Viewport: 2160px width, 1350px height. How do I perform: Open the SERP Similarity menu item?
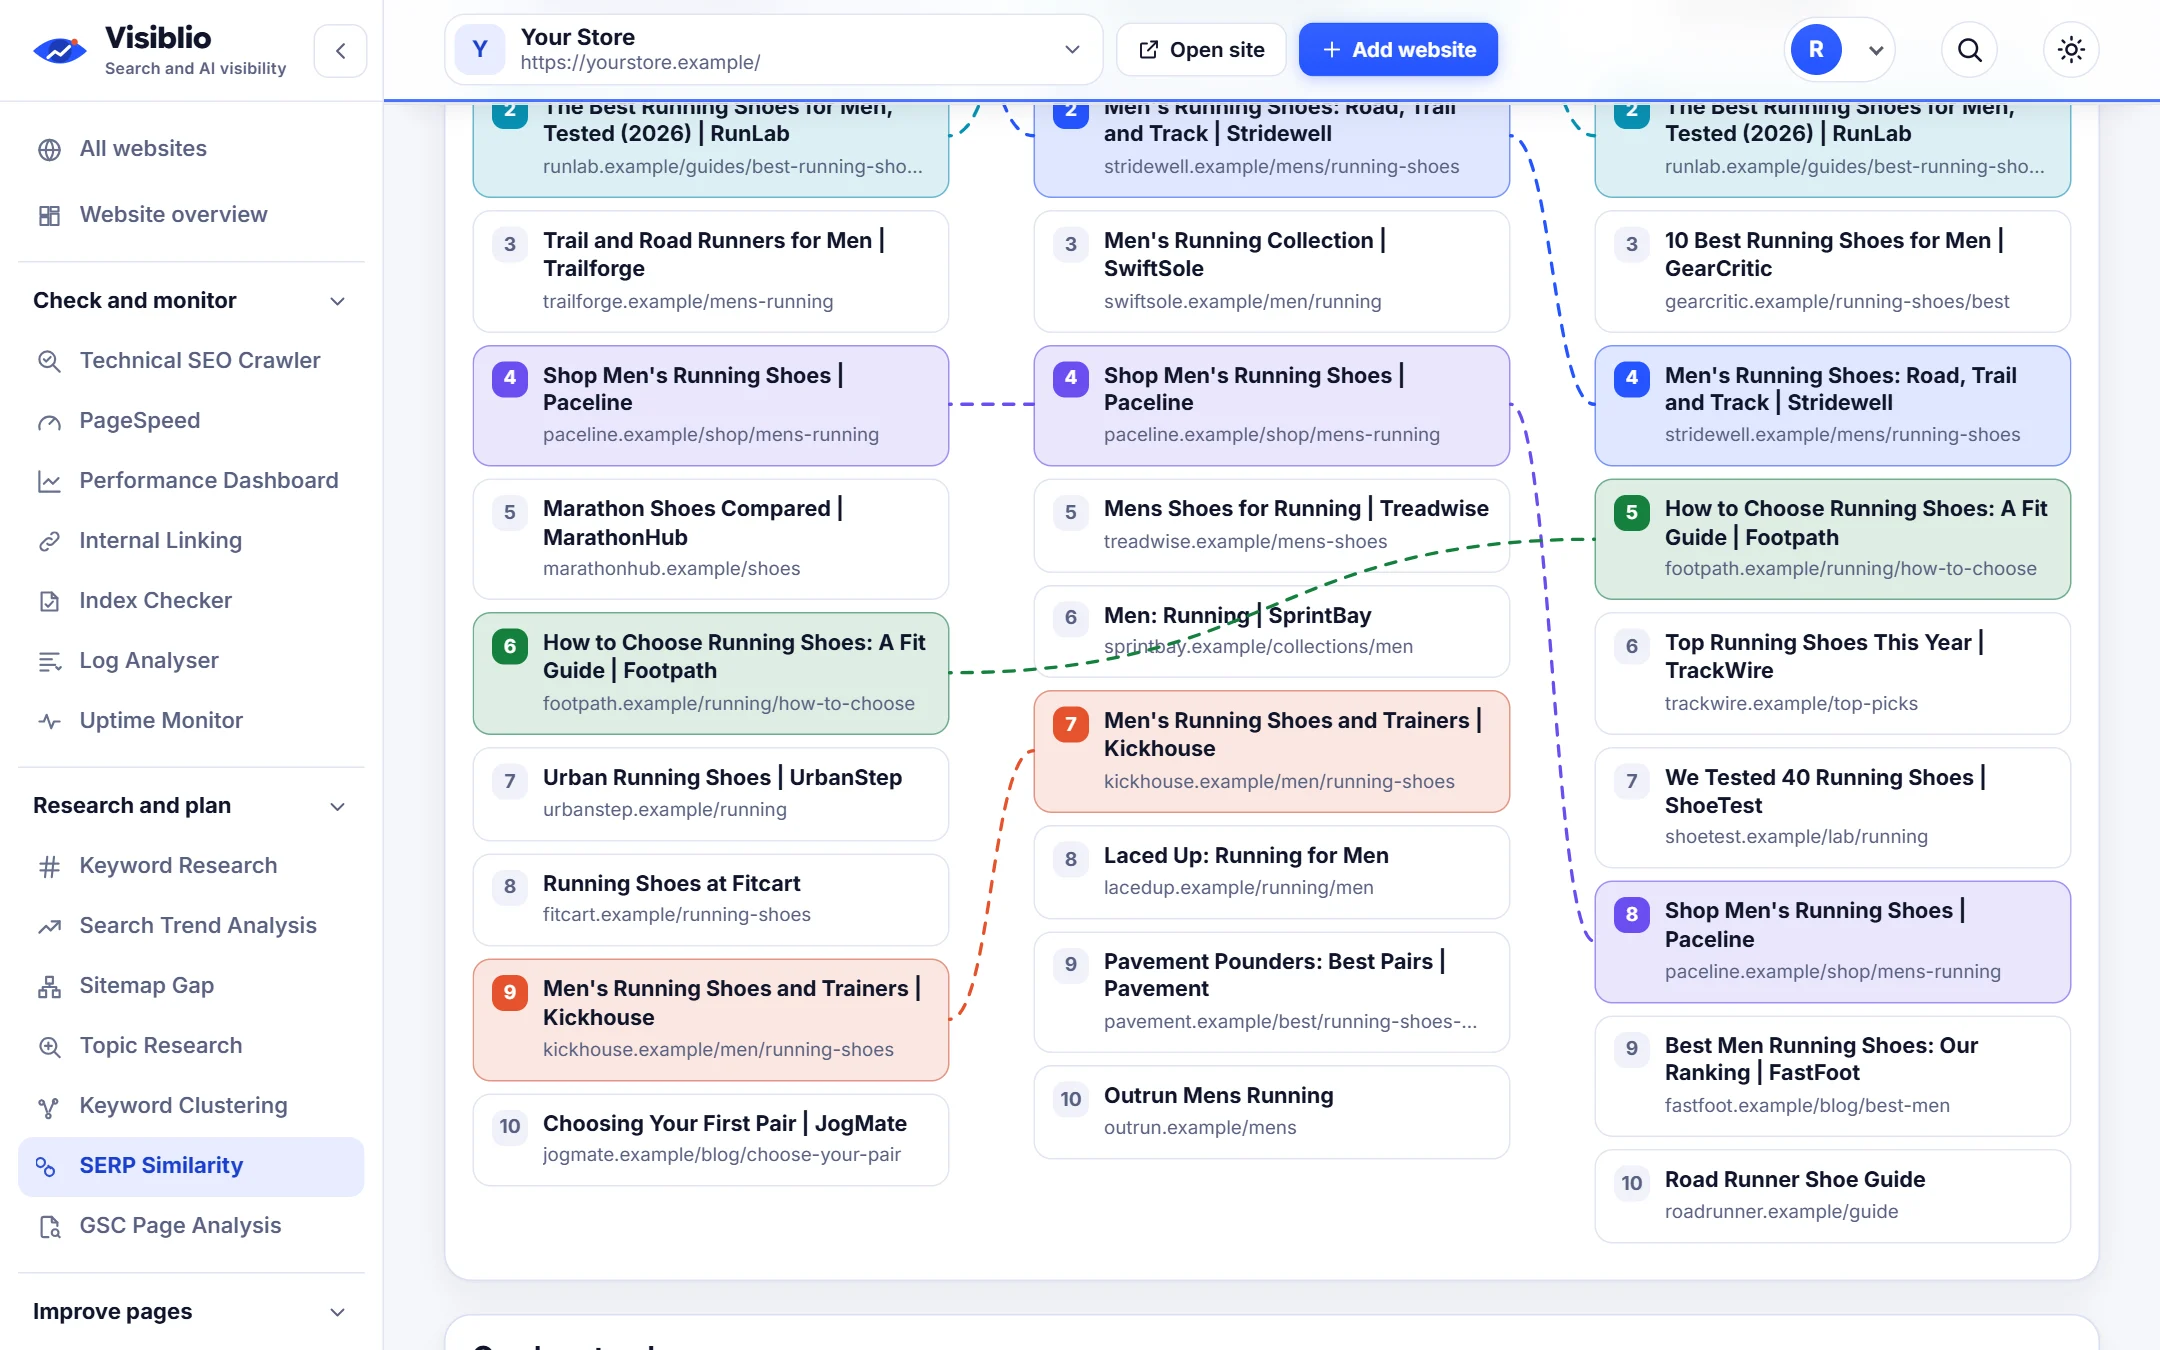(190, 1166)
